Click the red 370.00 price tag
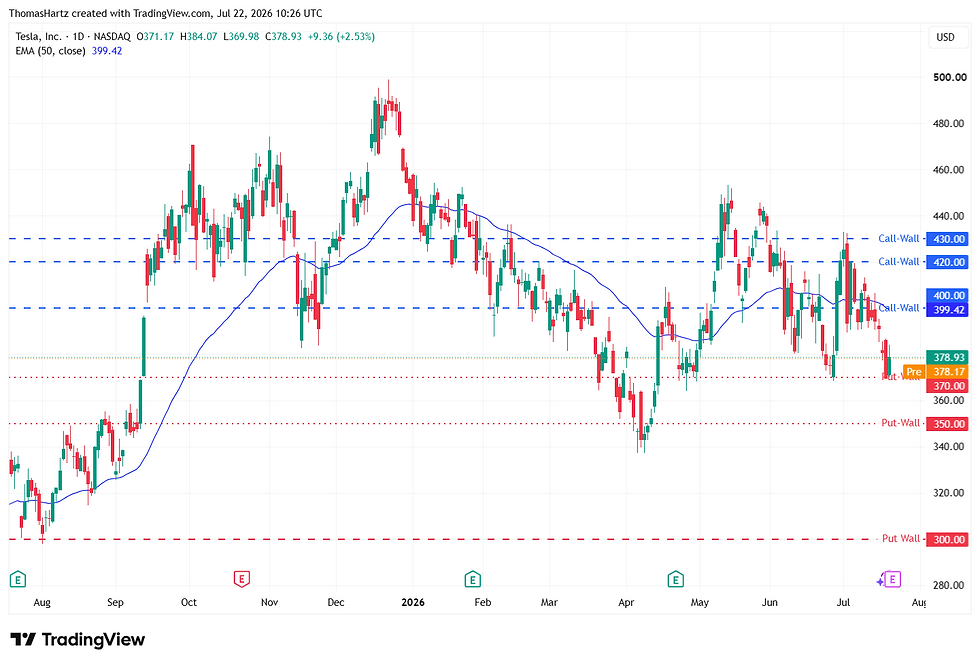This screenshot has height=665, width=980. (948, 386)
